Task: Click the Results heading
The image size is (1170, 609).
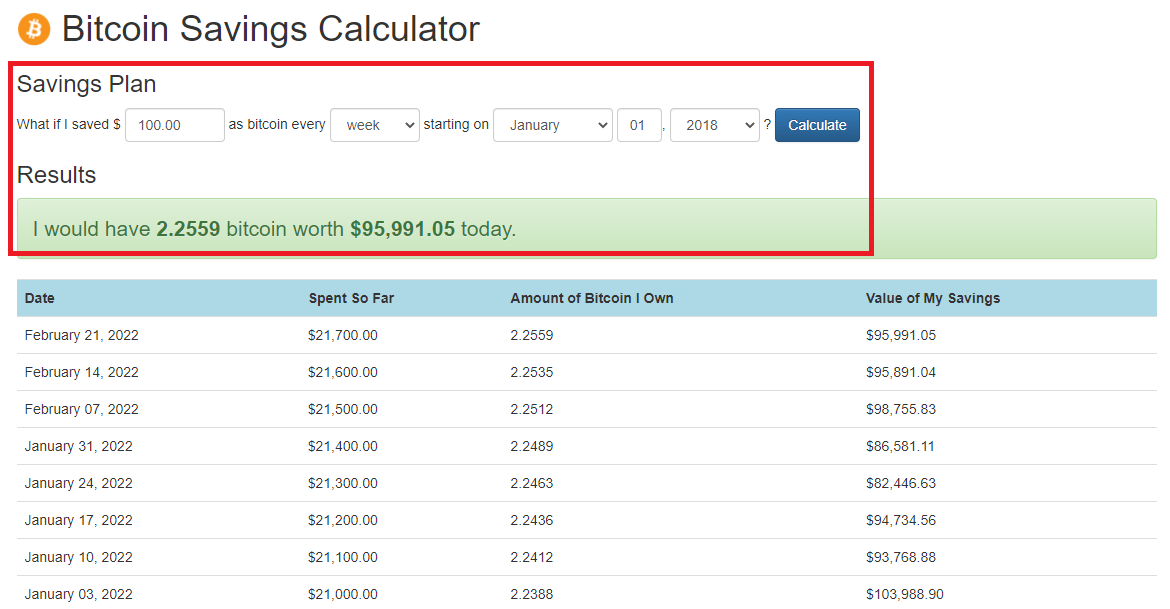Action: point(57,175)
